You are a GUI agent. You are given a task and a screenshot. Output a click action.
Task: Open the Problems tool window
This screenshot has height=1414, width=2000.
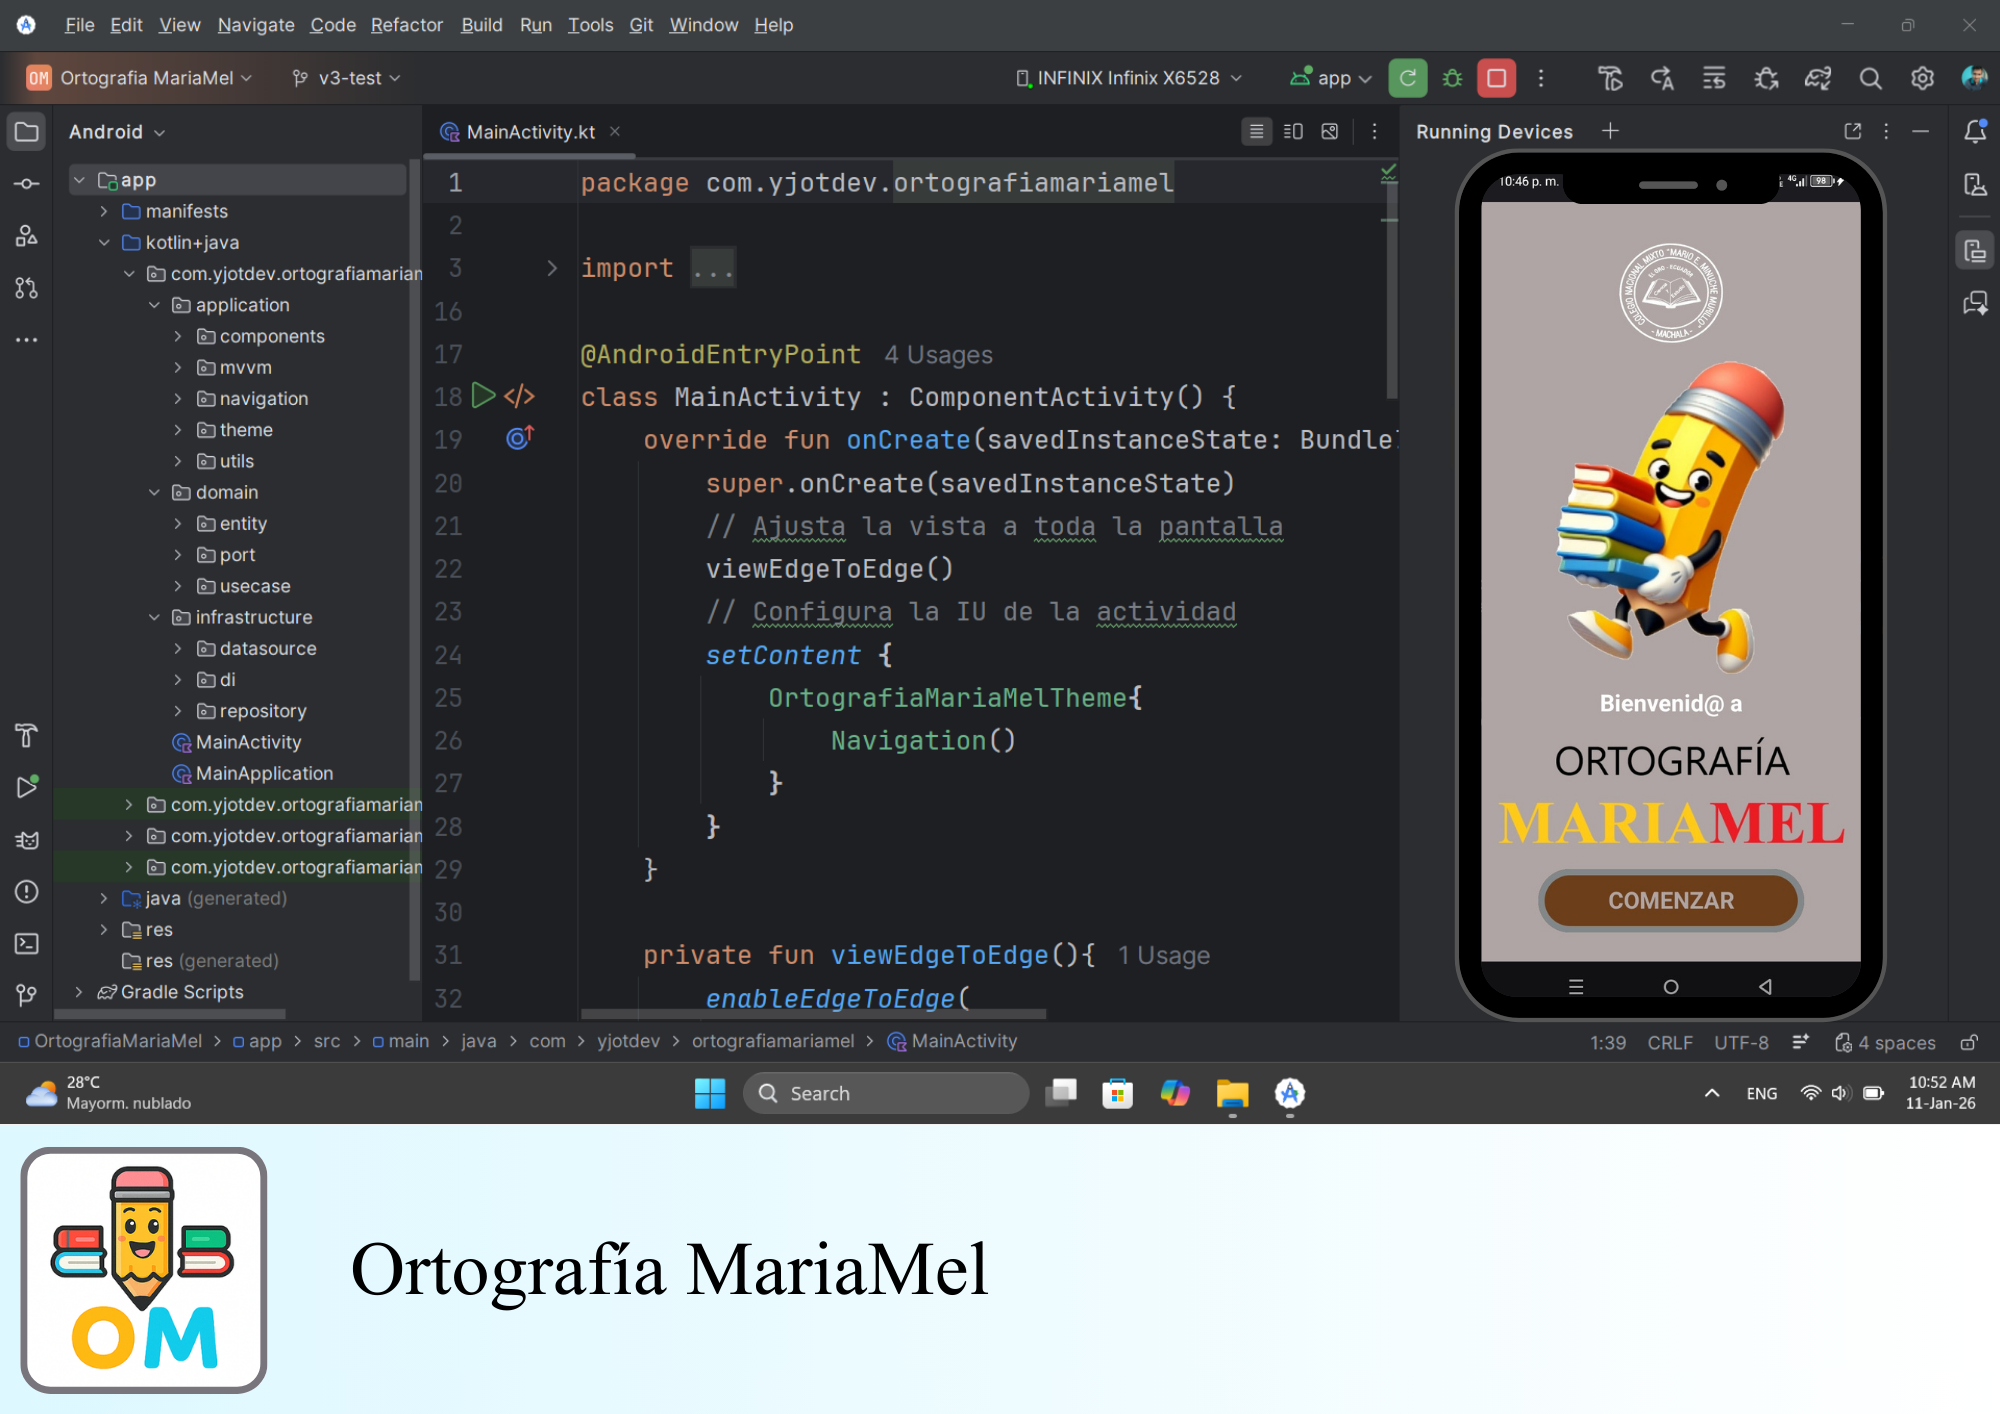click(x=26, y=891)
